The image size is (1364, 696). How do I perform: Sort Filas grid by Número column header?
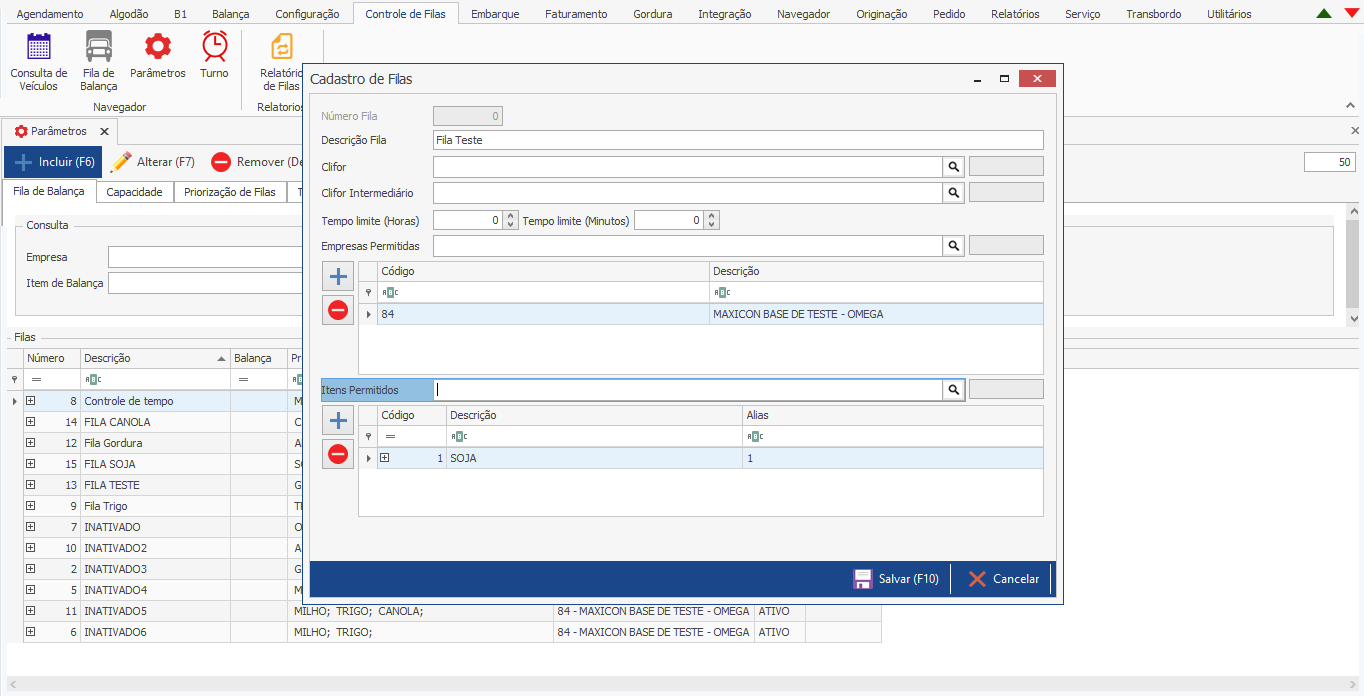[x=51, y=358]
